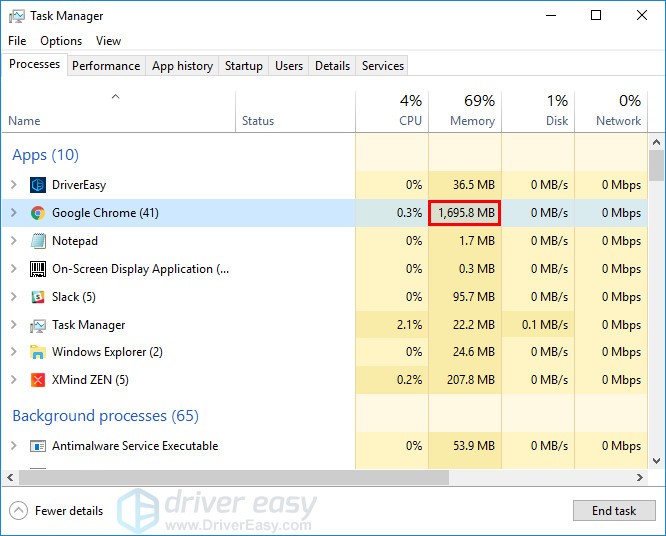Click the scroll right arrow
This screenshot has height=536, width=666.
click(640, 477)
